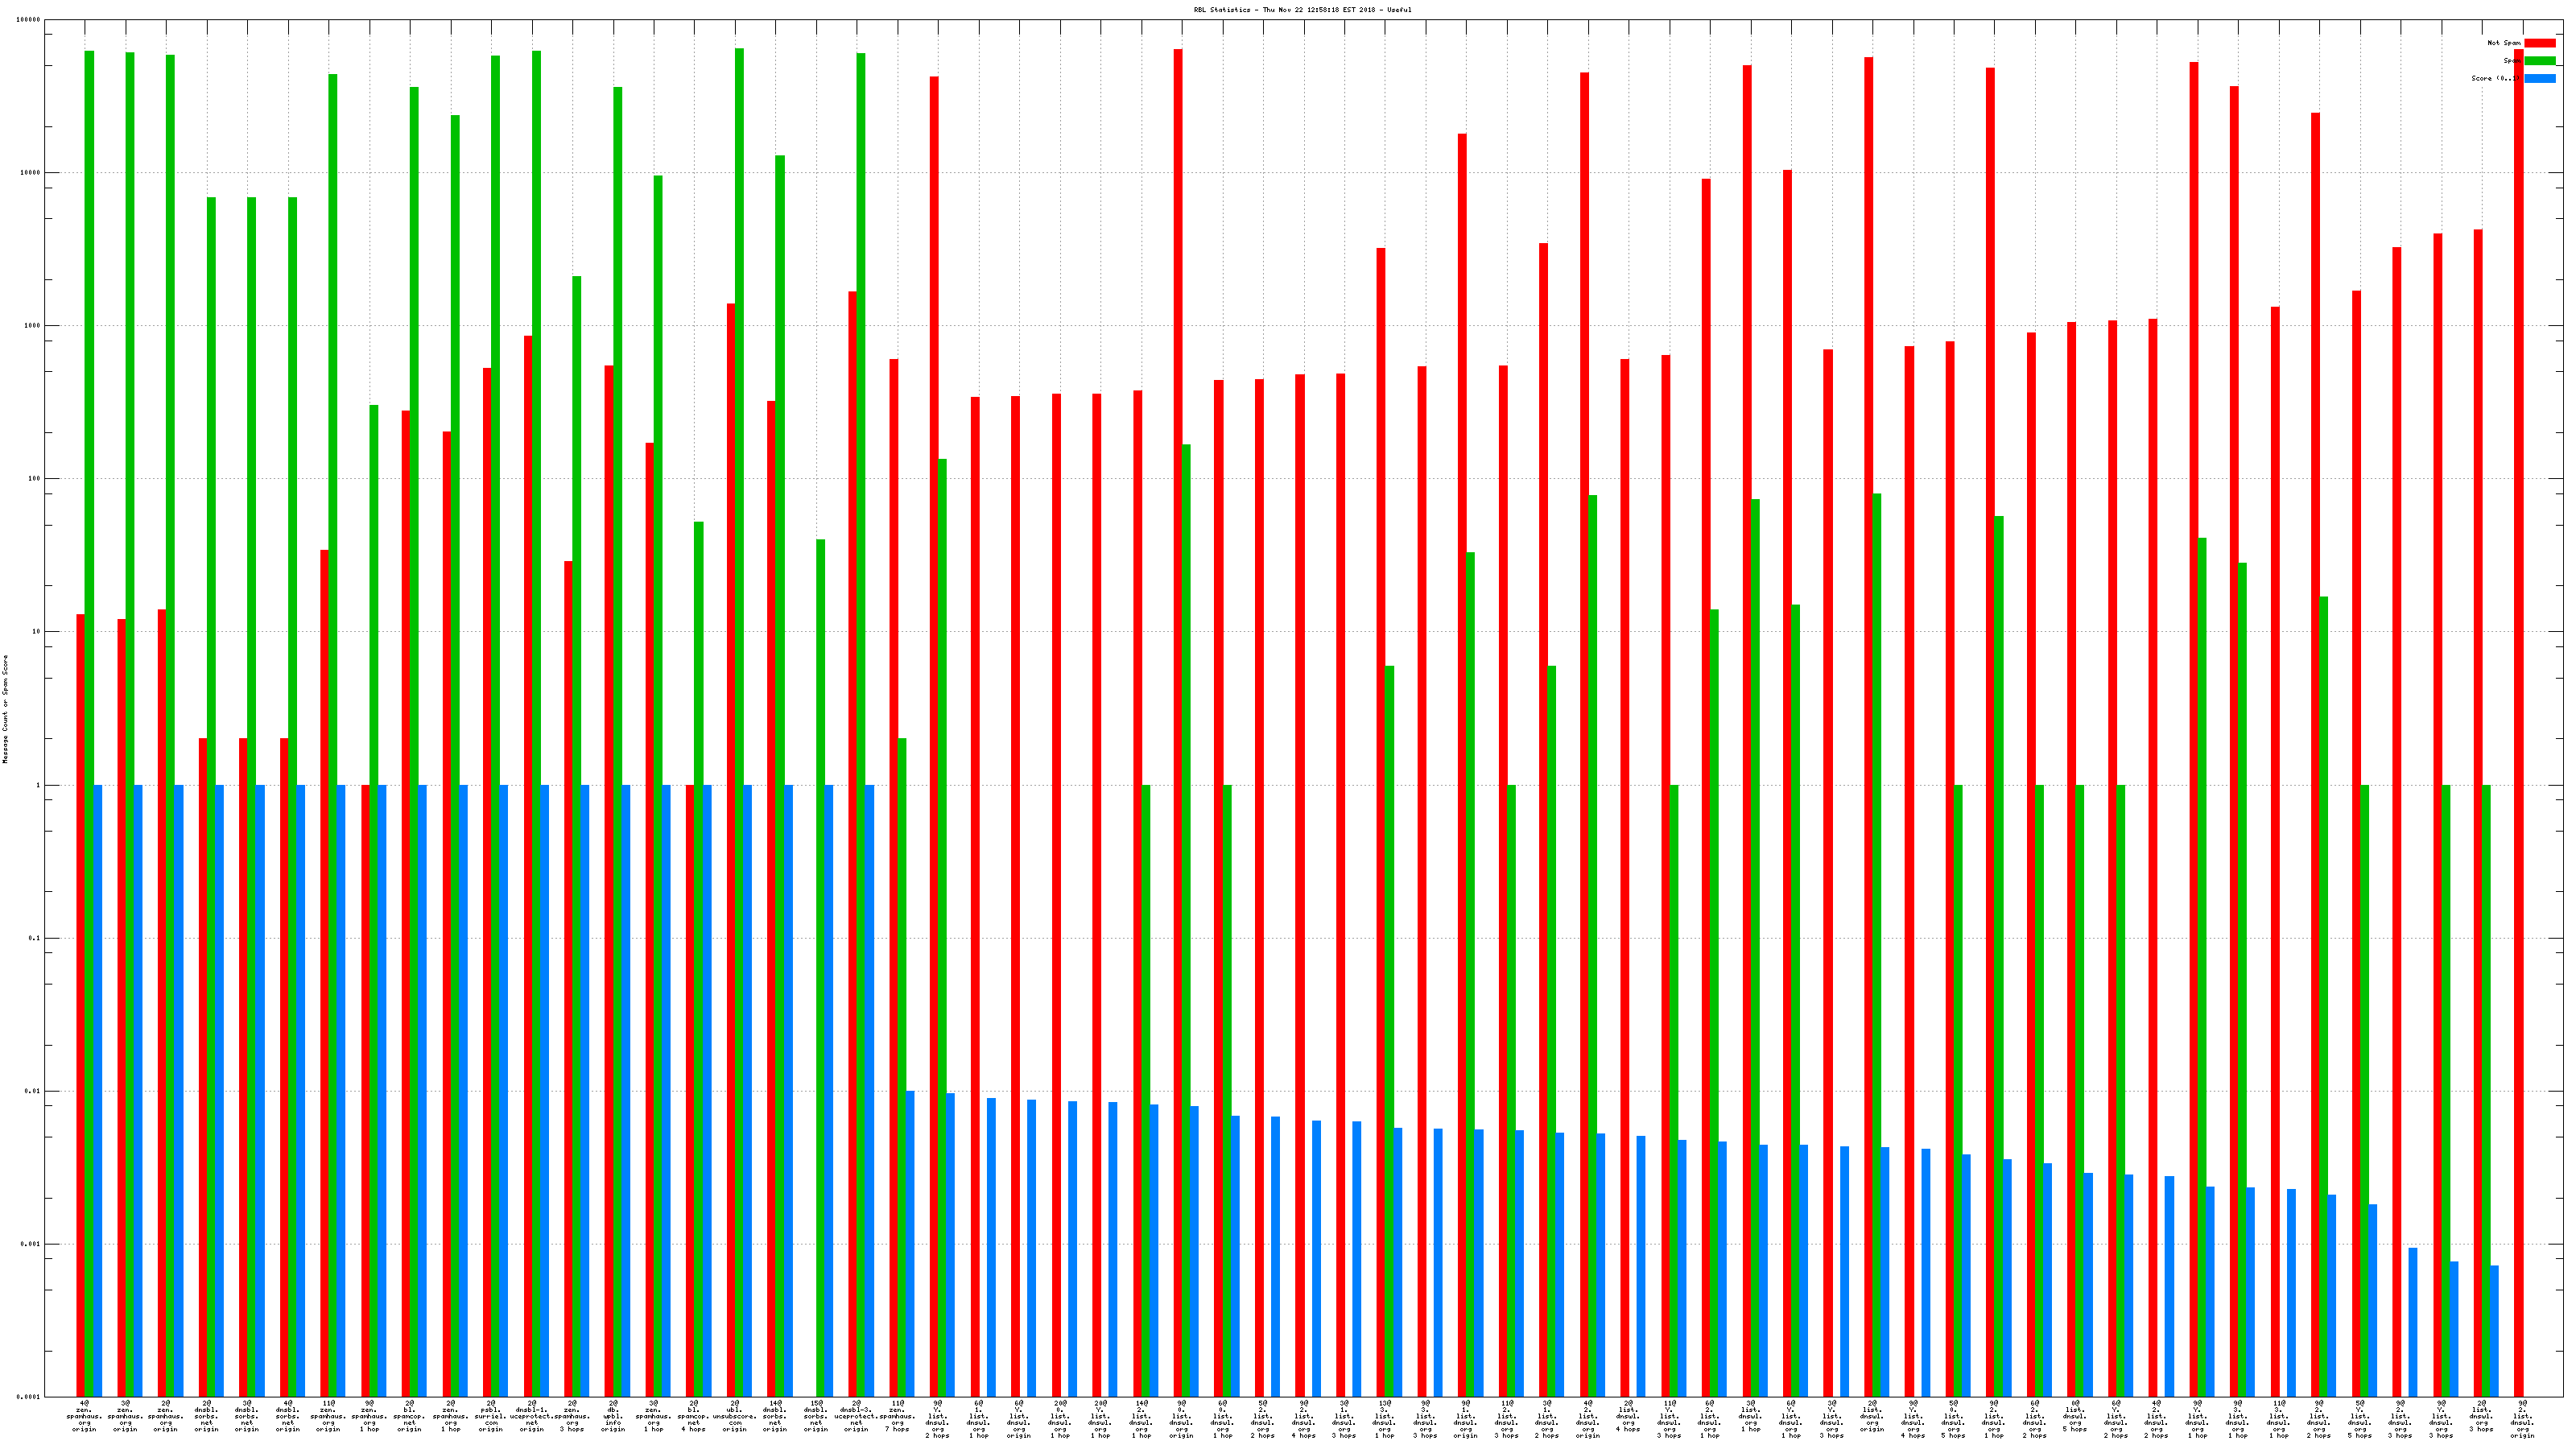The height and width of the screenshot is (1449, 2576).
Task: Click the dnsbl-1.uceprotect.net origin axis label
Action: click(x=532, y=1416)
